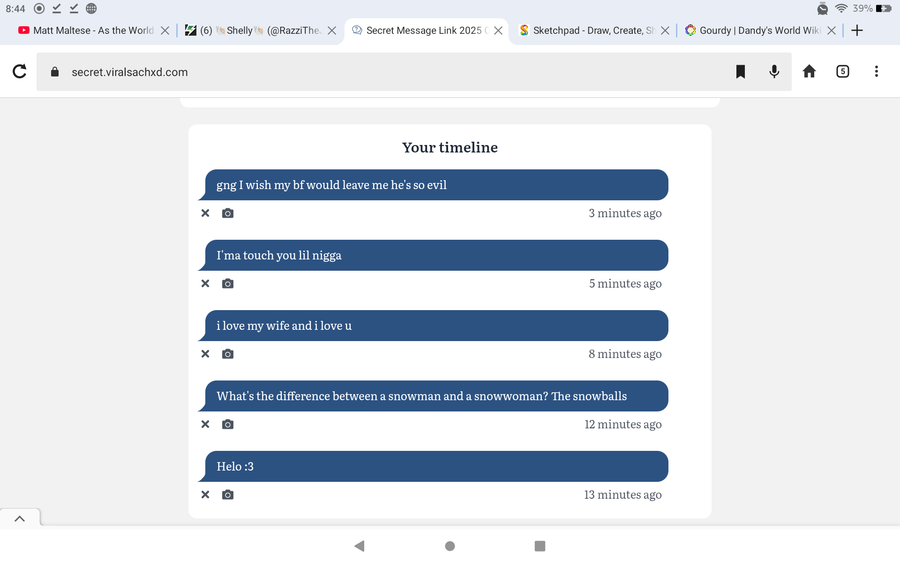
Task: Capture the 'Helo :3' message with the camera icon
Action: [228, 495]
